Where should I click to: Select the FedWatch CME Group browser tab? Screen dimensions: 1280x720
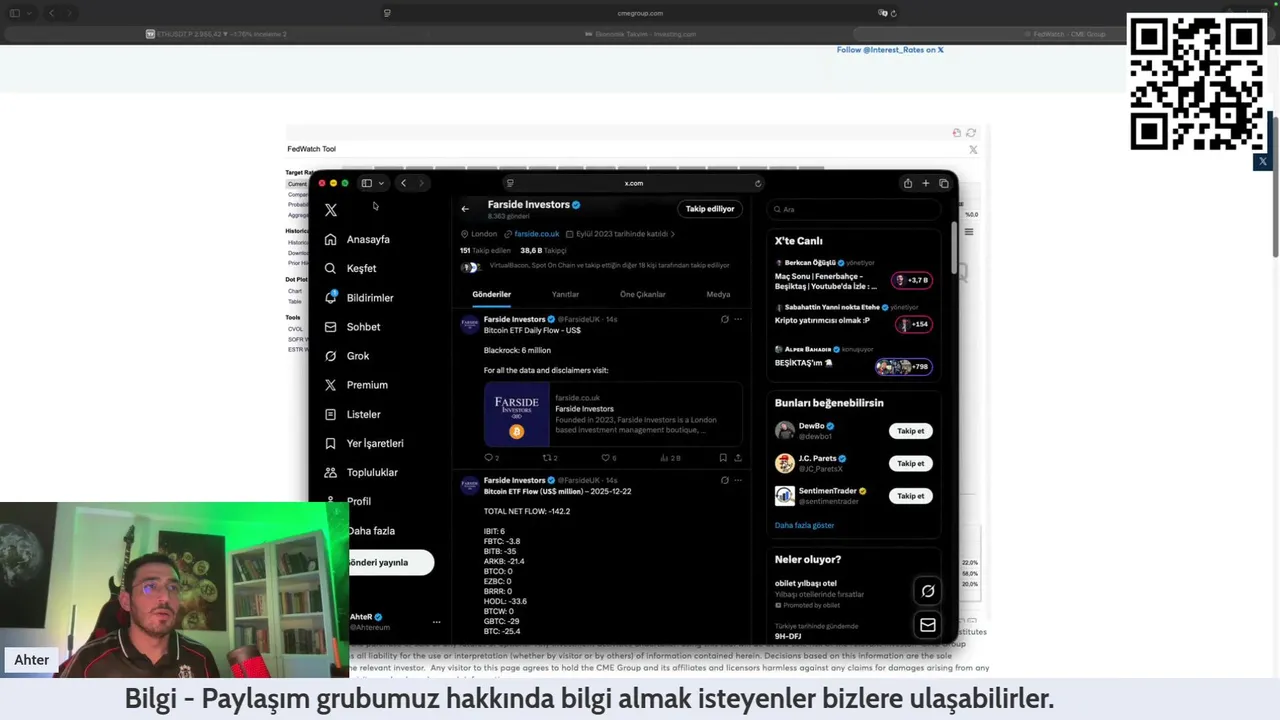click(1063, 34)
